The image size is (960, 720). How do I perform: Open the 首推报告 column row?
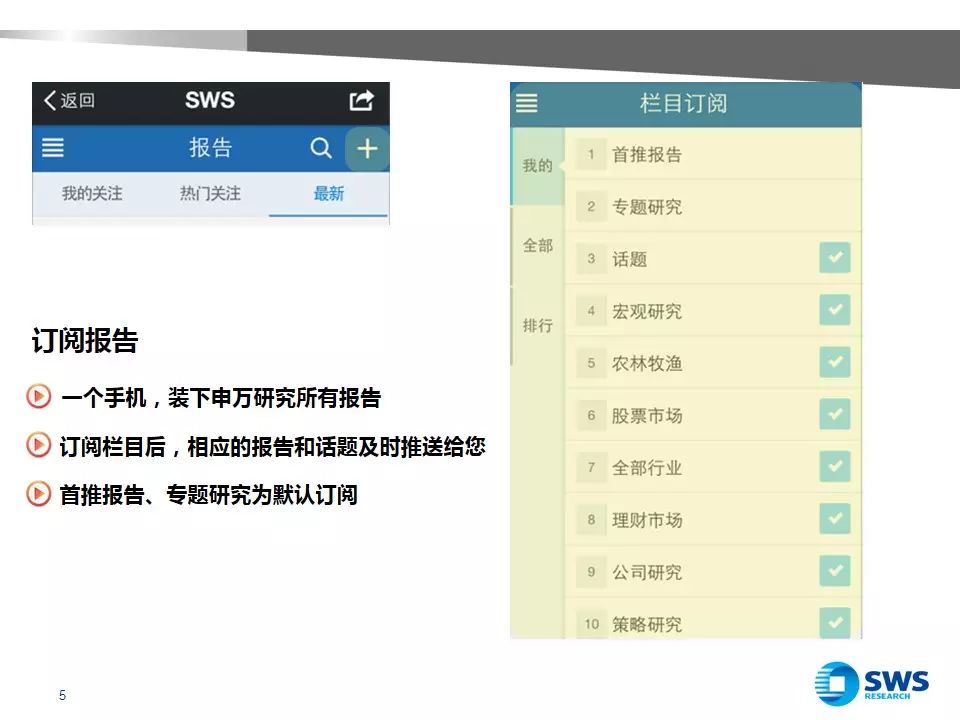[713, 154]
